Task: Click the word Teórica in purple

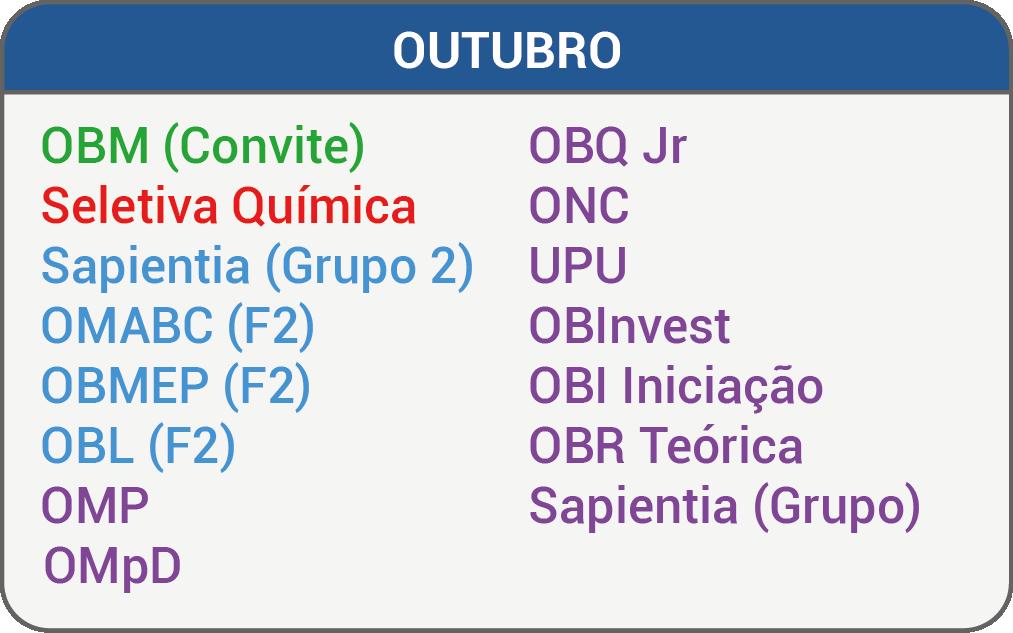Action: point(722,446)
